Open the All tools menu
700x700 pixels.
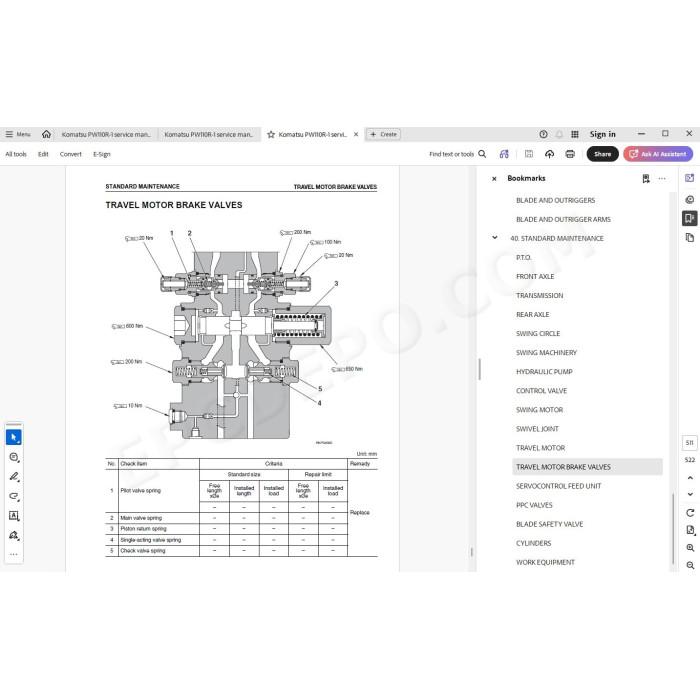tap(16, 154)
